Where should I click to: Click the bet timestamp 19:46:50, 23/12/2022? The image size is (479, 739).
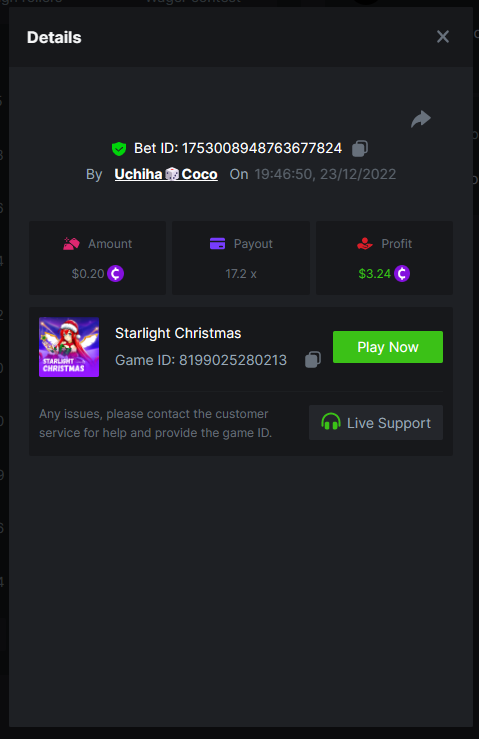click(325, 174)
